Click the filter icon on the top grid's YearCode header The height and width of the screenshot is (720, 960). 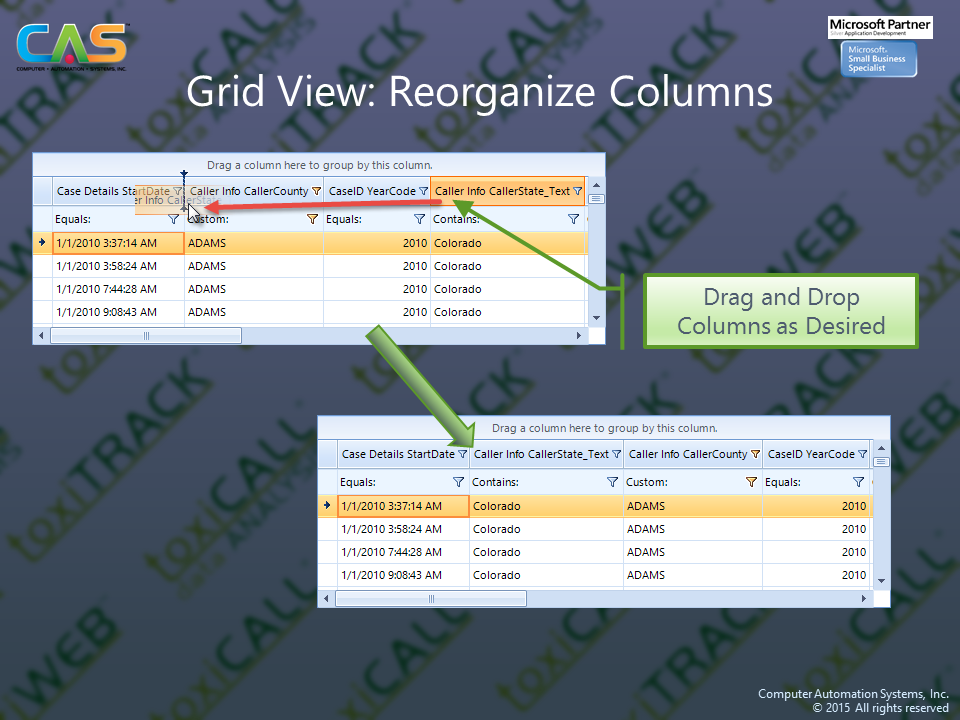click(423, 191)
